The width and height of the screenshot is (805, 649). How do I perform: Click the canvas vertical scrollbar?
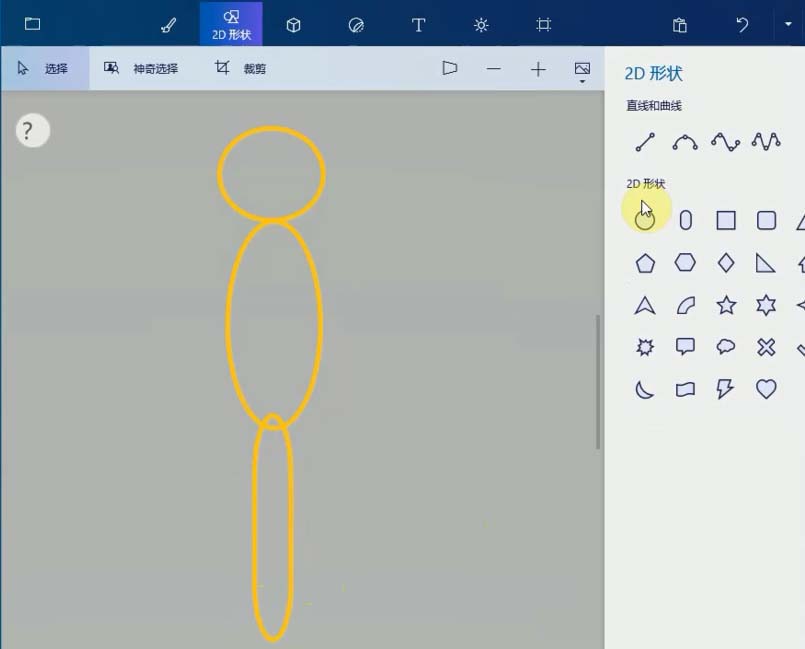[x=598, y=381]
